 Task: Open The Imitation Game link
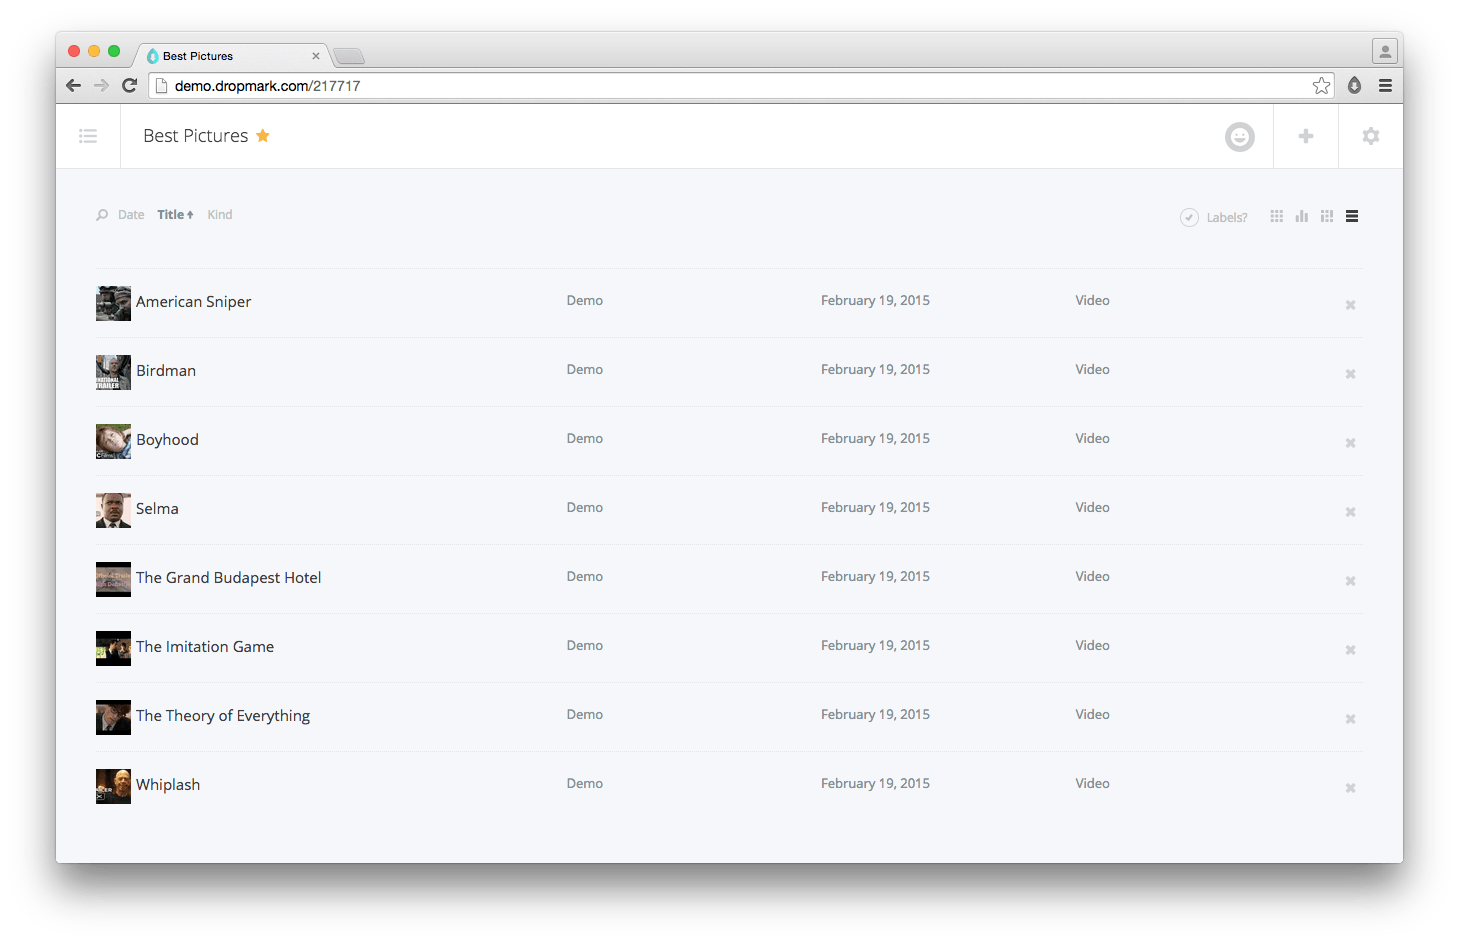[x=205, y=647]
